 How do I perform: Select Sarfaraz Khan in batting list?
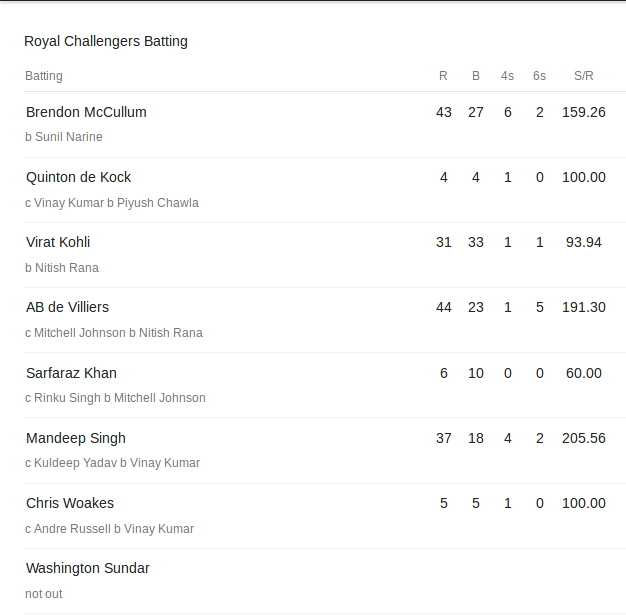(71, 373)
